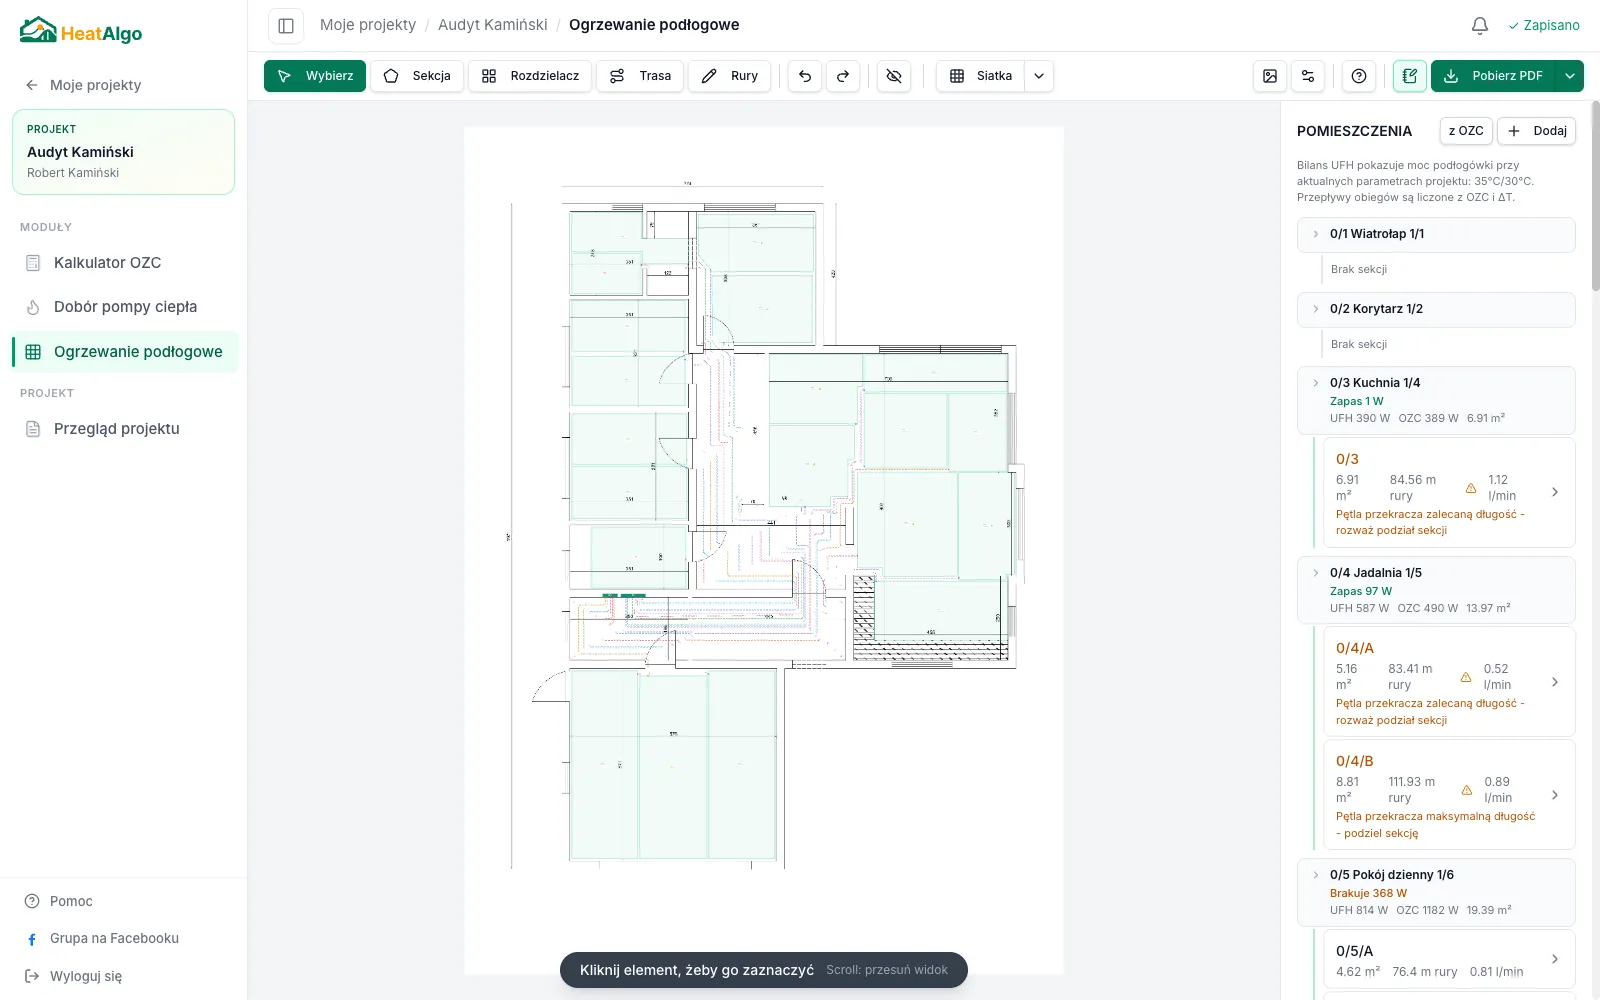This screenshot has width=1600, height=1000.
Task: Toggle visibility with the crossed-eye icon
Action: (x=894, y=76)
